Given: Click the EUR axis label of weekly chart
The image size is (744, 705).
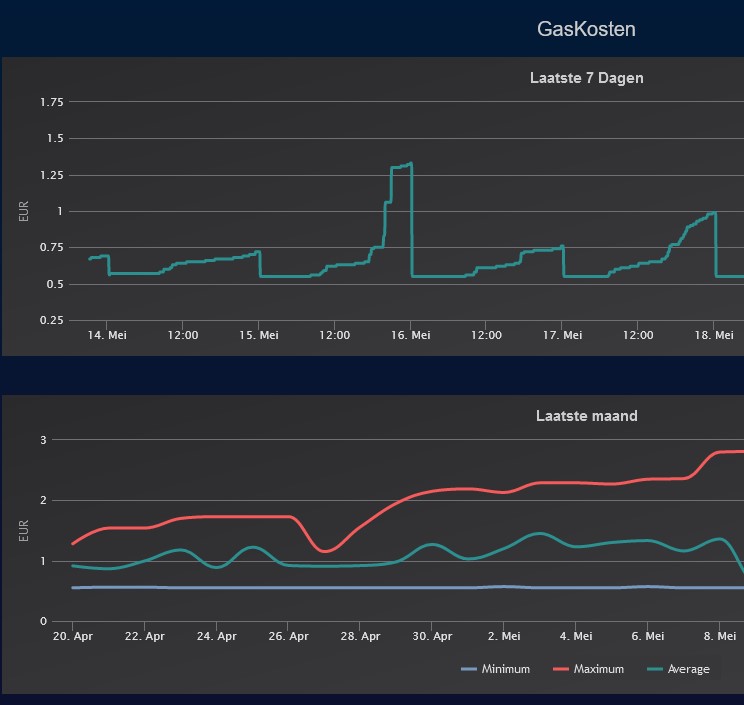Looking at the screenshot, I should pos(23,211).
